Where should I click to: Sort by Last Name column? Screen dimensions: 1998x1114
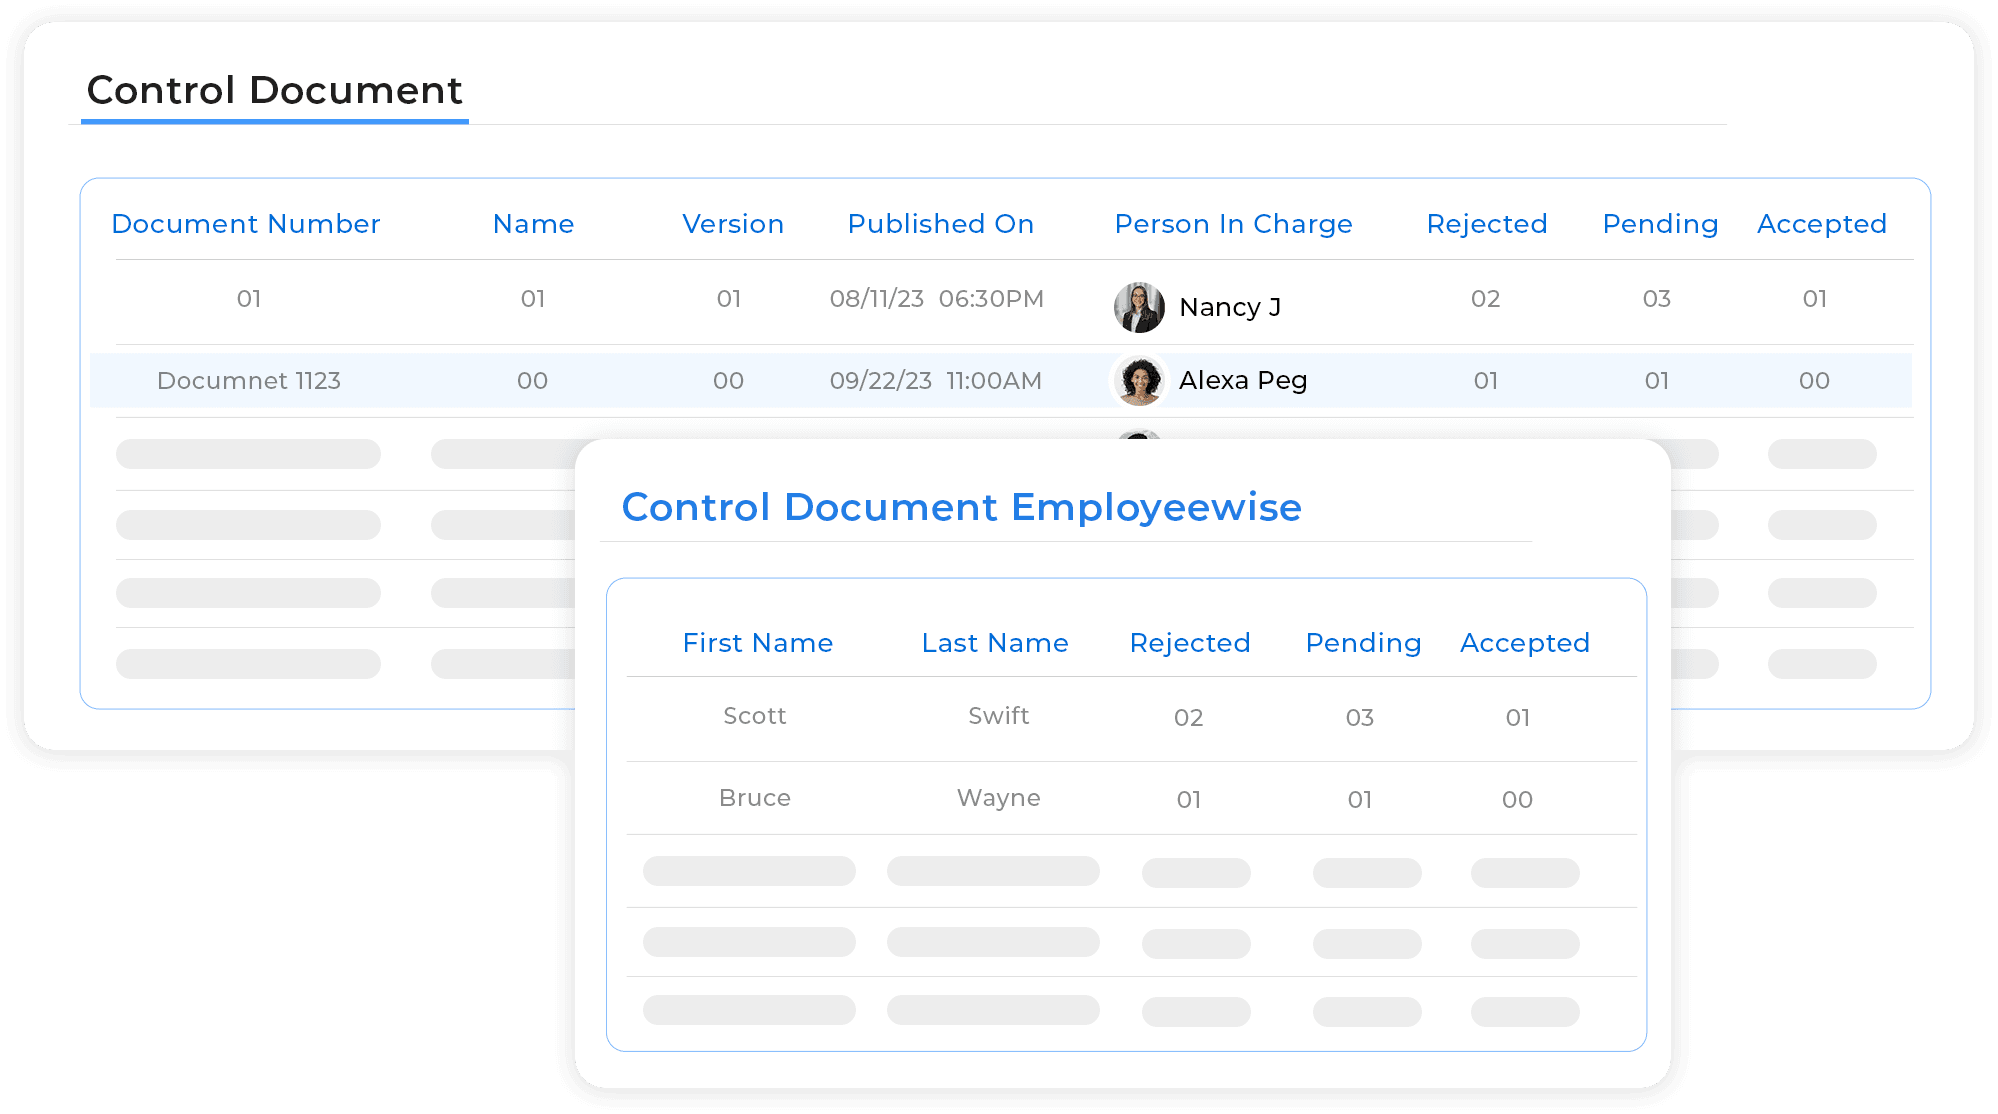coord(994,643)
